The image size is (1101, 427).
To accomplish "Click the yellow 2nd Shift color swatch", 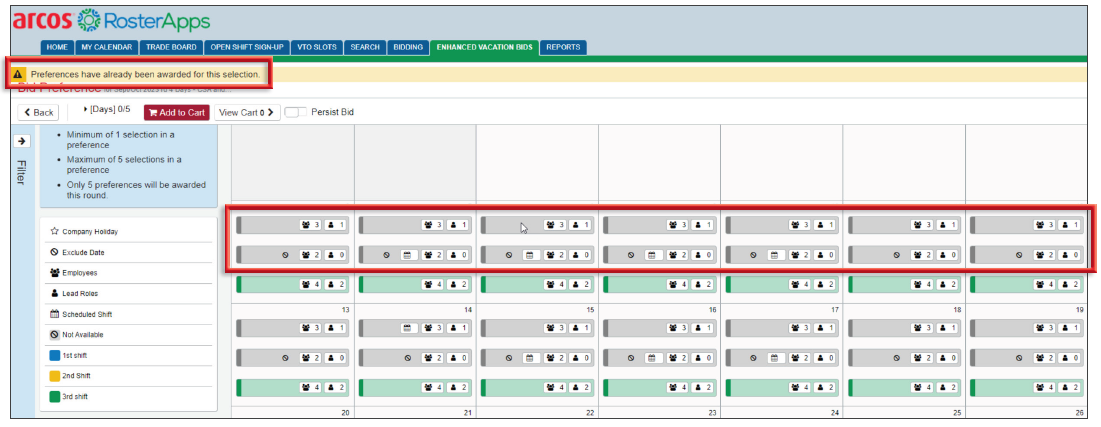I will tap(54, 376).
